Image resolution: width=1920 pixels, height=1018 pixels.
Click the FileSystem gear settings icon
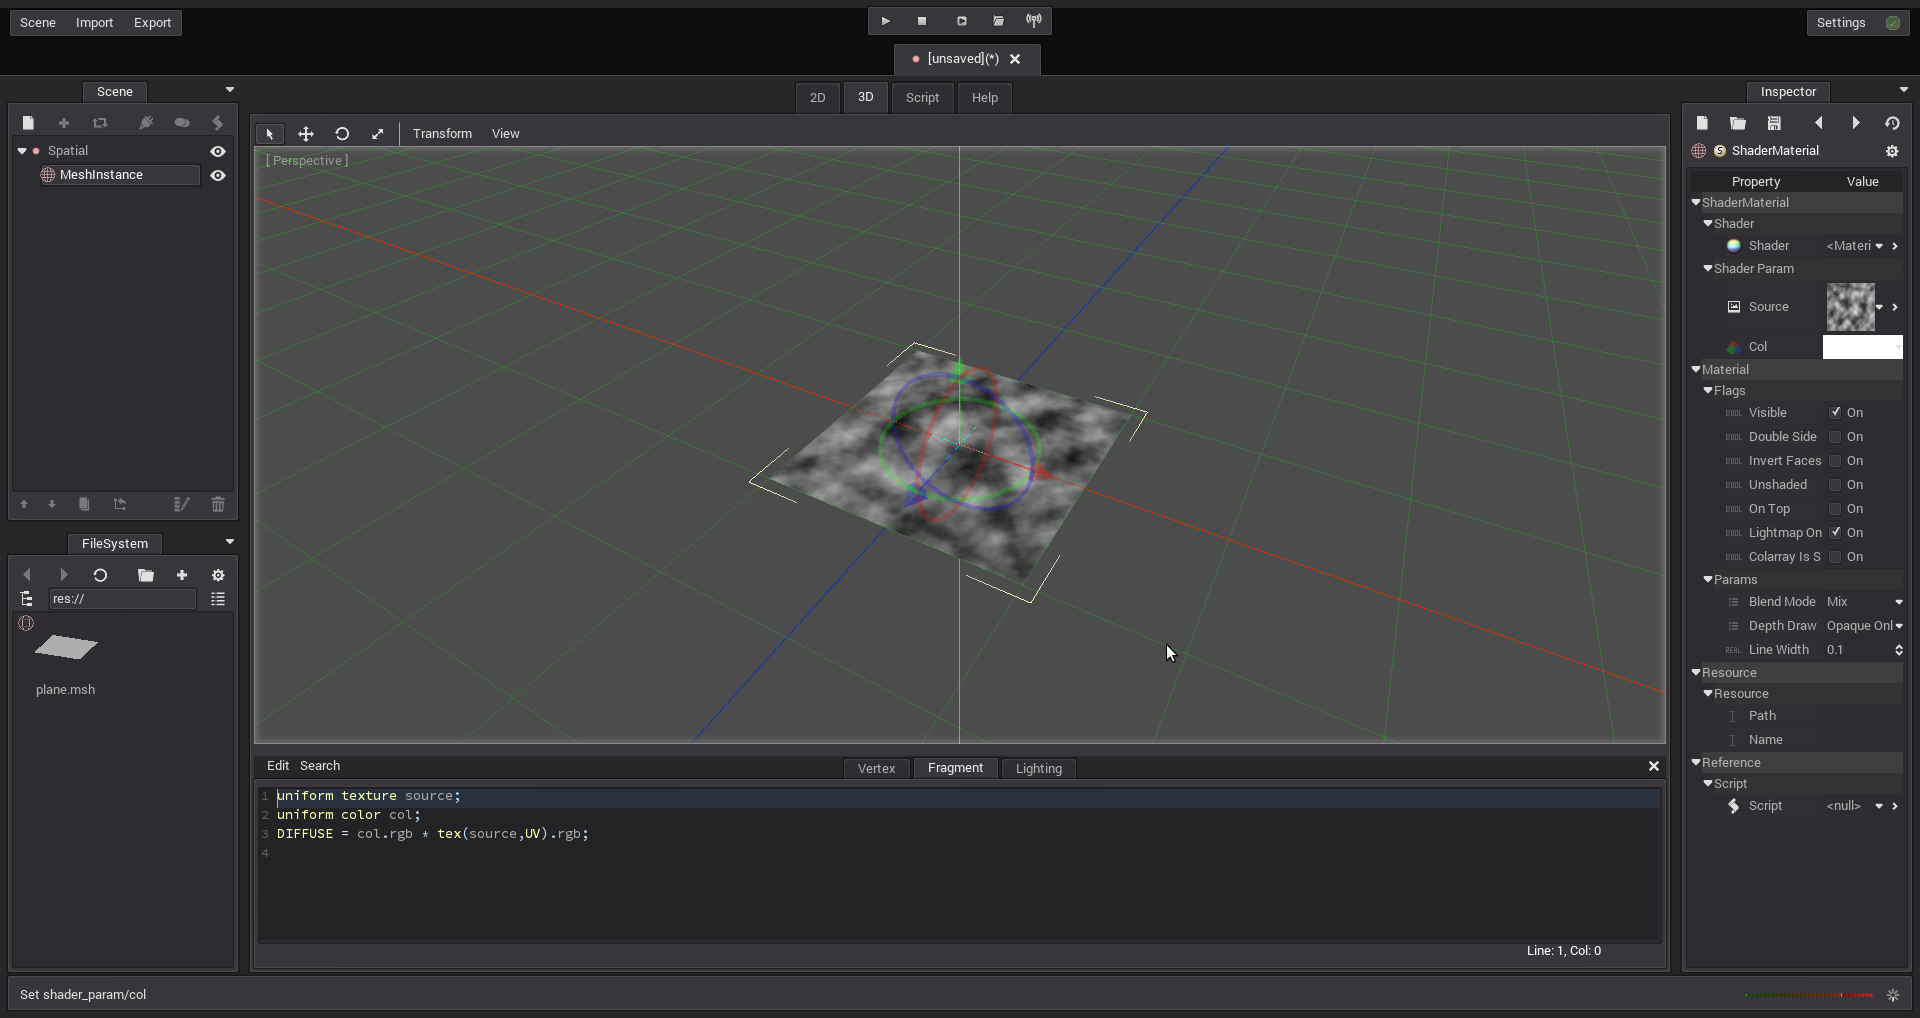[218, 575]
